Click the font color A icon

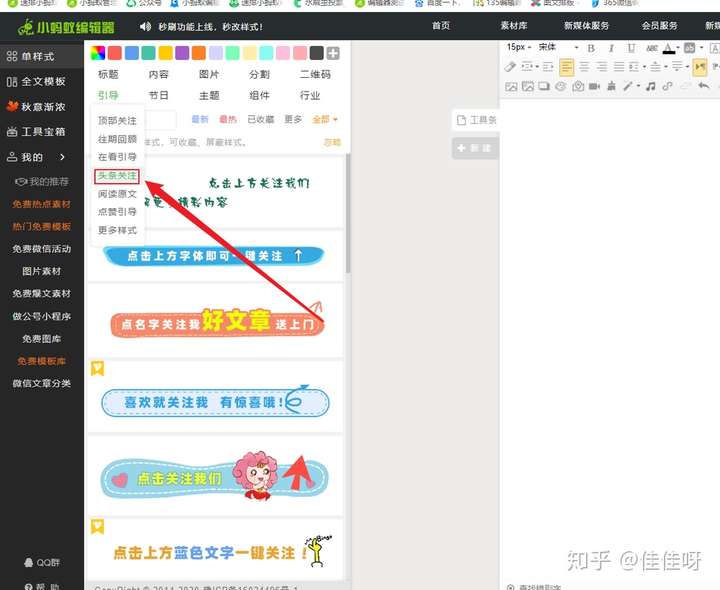click(x=669, y=48)
